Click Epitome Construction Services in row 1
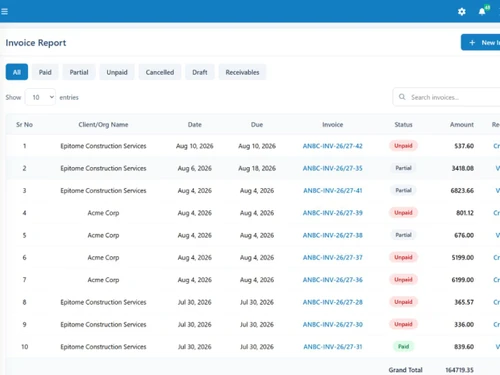The image size is (500, 375). (x=103, y=146)
